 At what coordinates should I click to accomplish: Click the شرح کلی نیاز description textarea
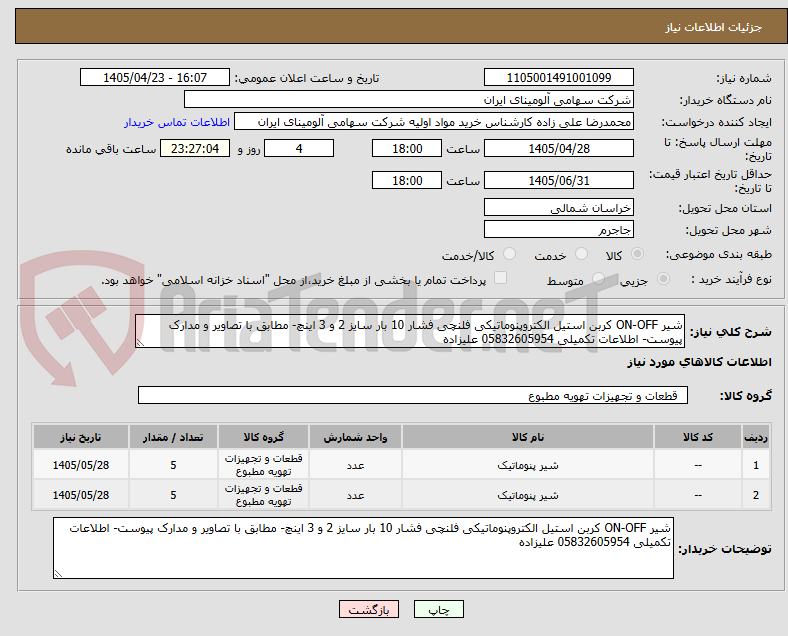[410, 332]
